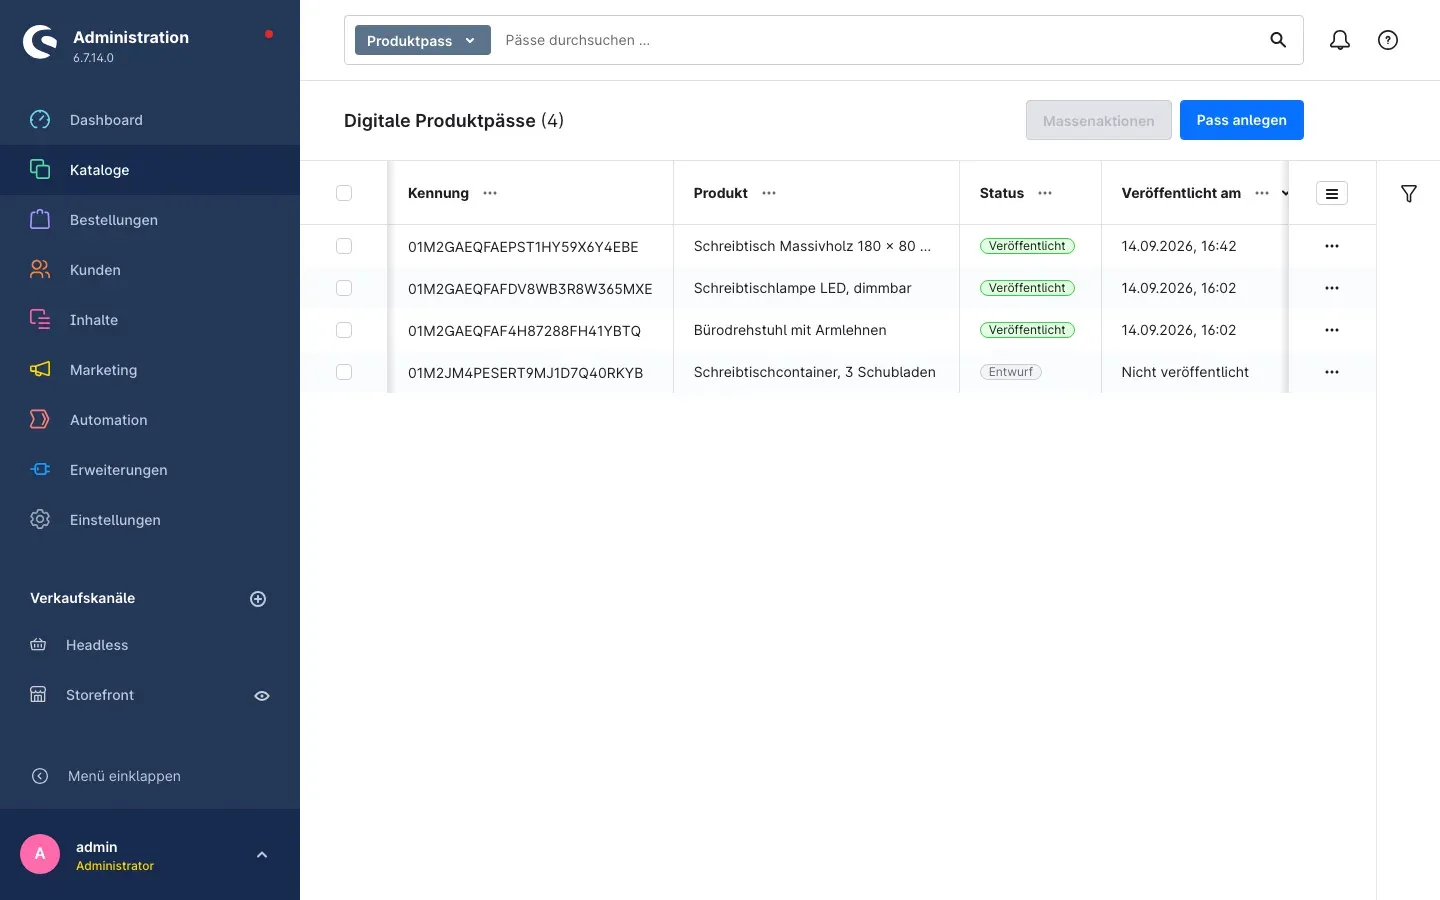Screen dimensions: 1440x900
Task: Click the search magnifier icon
Action: click(1278, 40)
